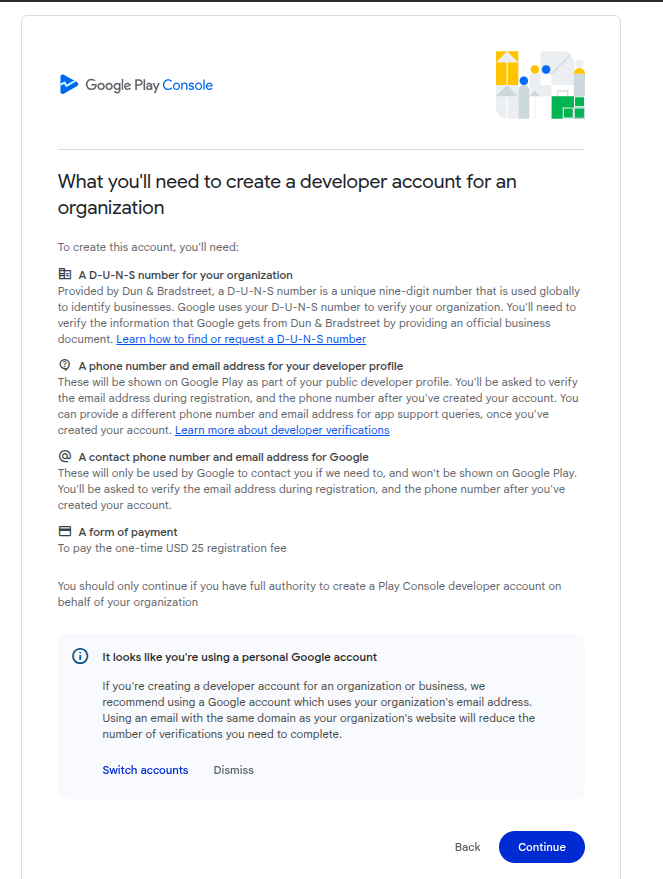
Task: Click the building icon beside D-U-N-S number heading
Action: click(65, 274)
